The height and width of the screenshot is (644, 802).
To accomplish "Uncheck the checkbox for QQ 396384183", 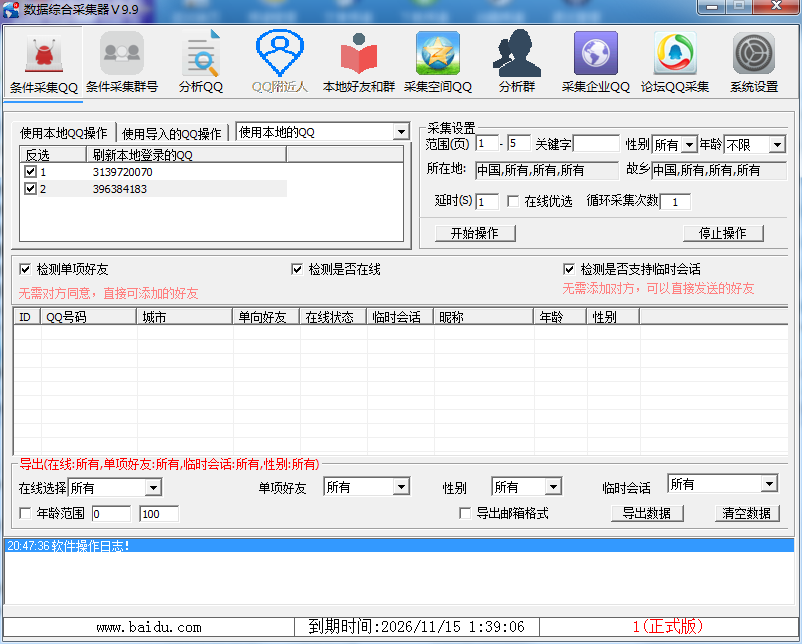I will click(x=30, y=189).
